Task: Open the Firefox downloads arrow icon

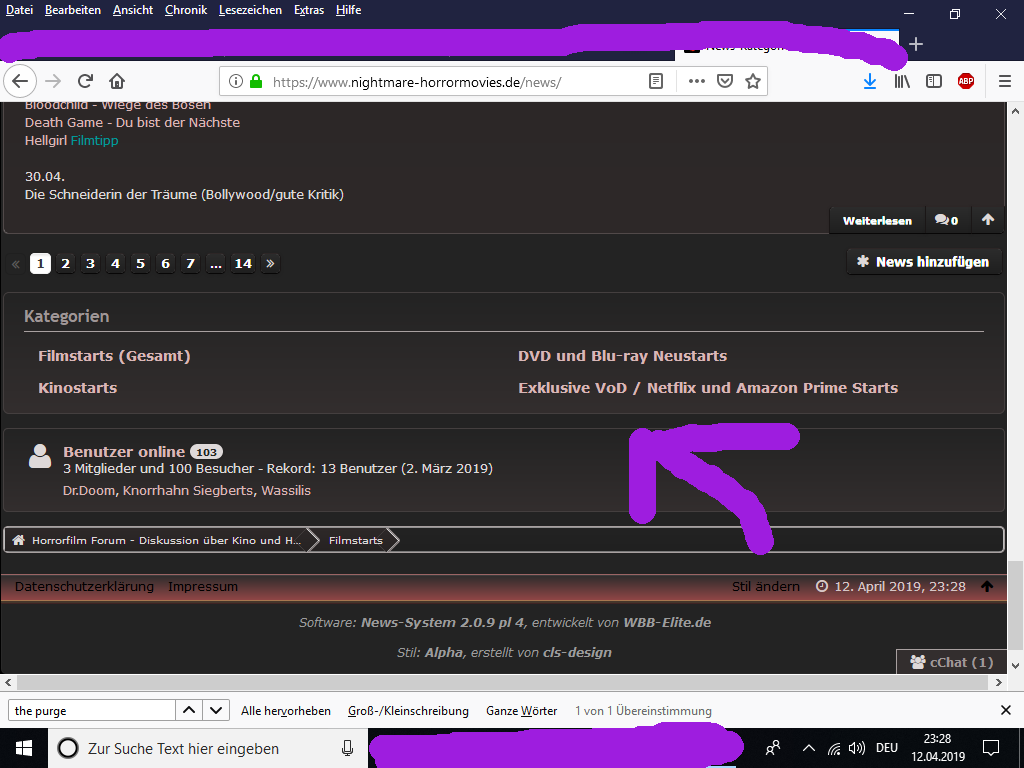Action: click(870, 81)
